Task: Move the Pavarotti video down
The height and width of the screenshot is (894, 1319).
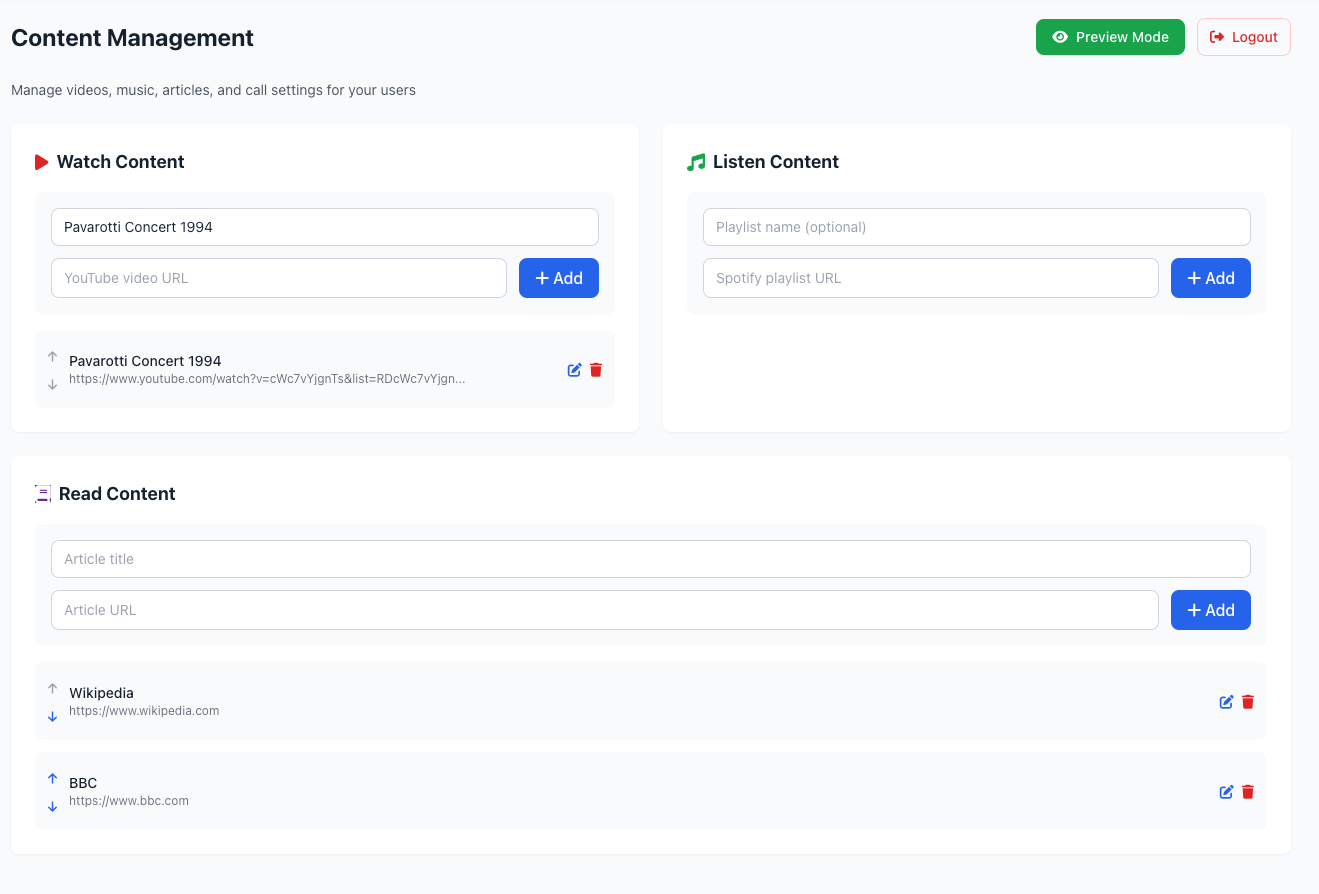Action: (53, 384)
